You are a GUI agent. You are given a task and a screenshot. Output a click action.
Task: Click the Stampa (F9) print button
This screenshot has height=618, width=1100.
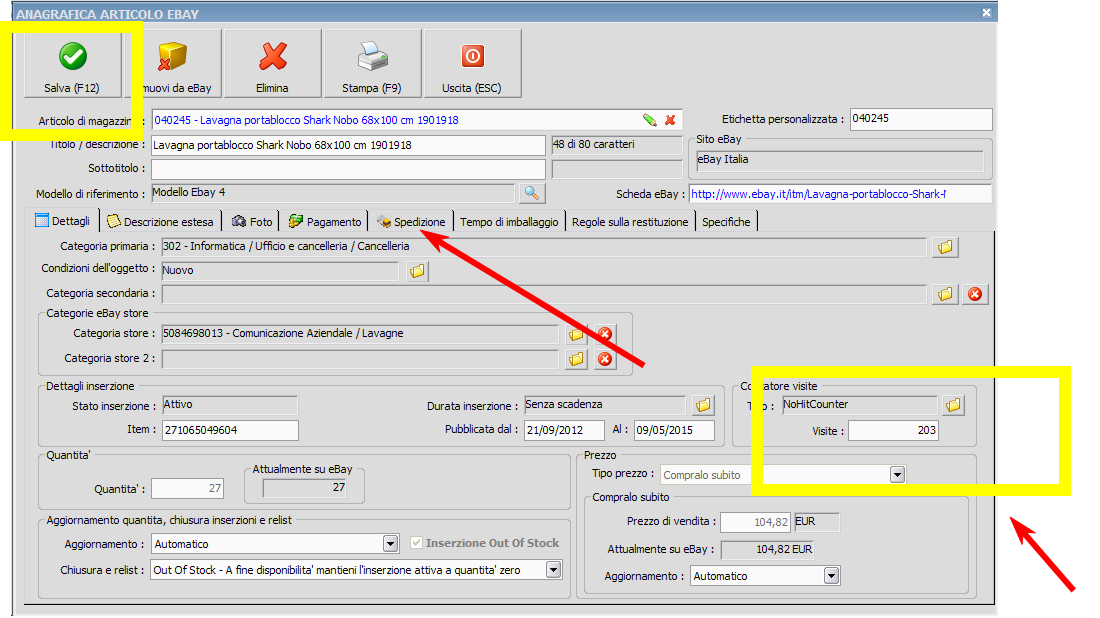(372, 64)
